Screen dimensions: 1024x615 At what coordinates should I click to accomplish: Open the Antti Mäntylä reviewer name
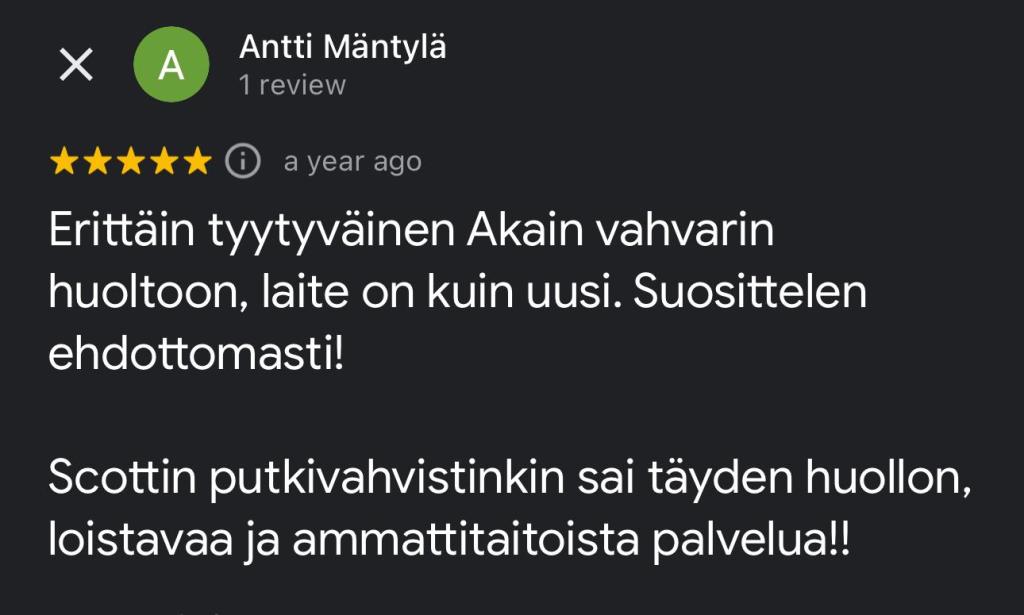(343, 47)
